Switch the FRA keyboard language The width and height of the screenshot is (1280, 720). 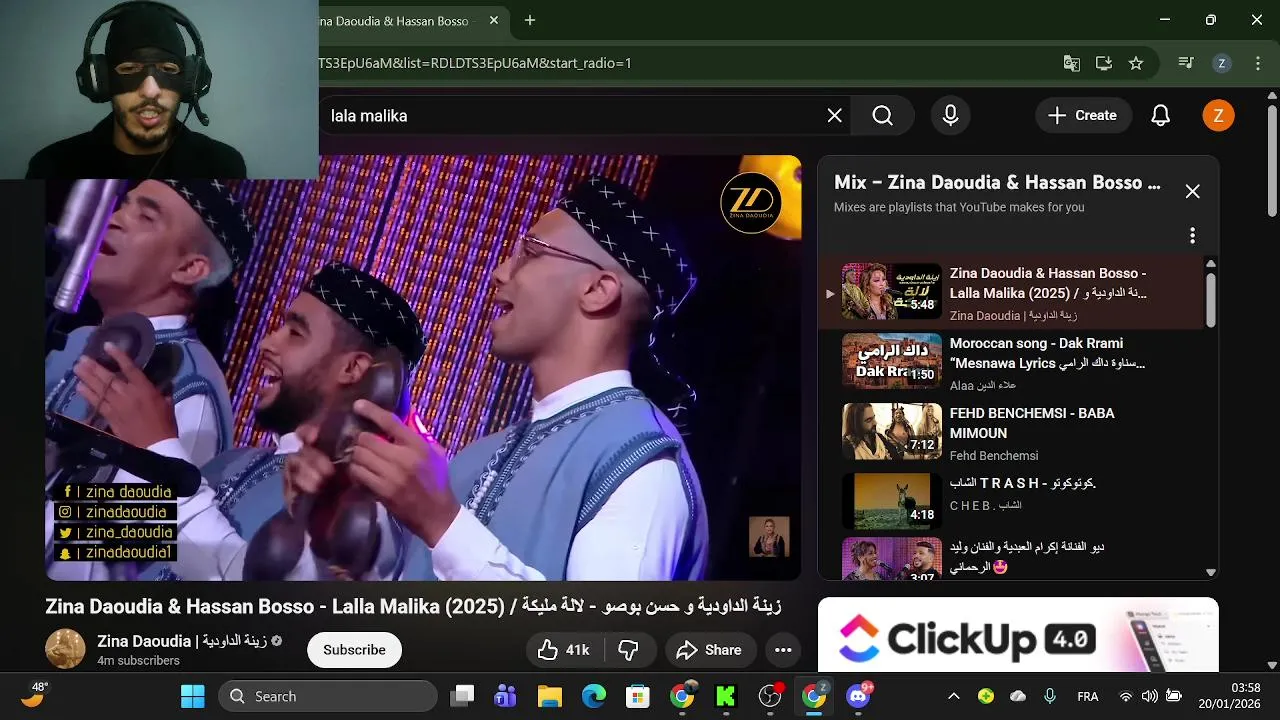coord(1087,696)
